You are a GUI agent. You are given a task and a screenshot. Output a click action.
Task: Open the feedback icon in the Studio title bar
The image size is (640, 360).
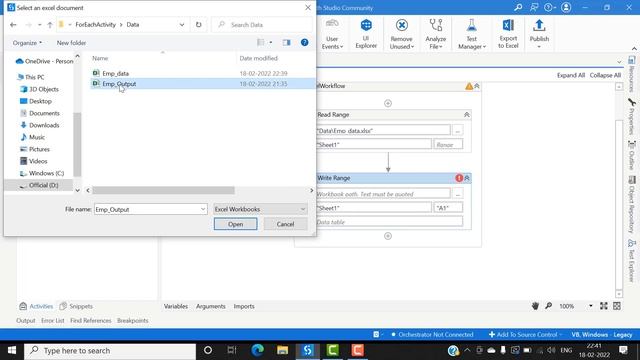coord(534,7)
